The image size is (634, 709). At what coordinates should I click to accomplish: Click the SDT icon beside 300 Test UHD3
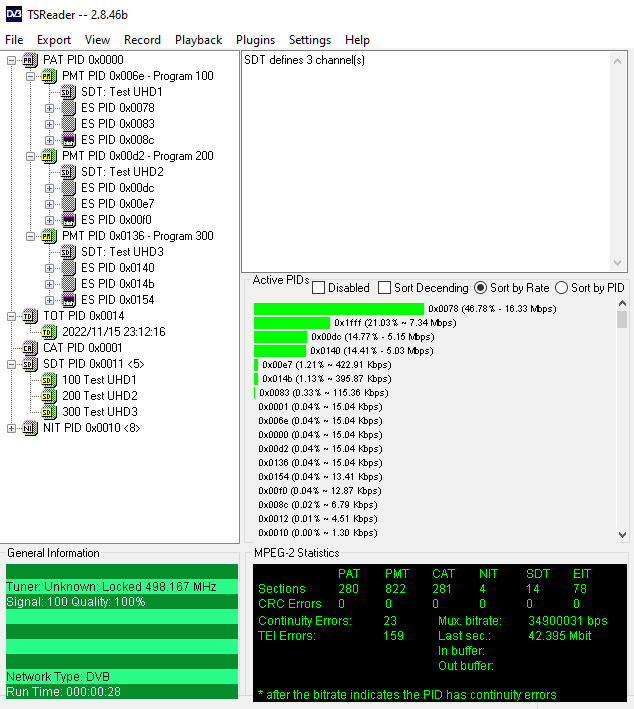[x=48, y=412]
